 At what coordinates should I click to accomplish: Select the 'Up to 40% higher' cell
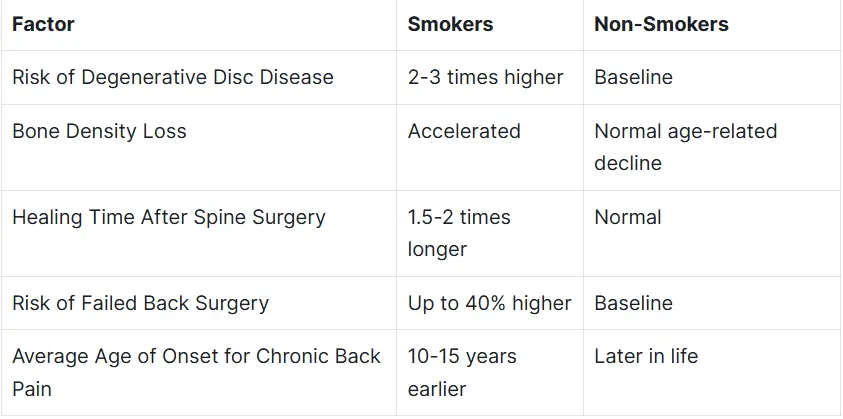click(x=489, y=303)
